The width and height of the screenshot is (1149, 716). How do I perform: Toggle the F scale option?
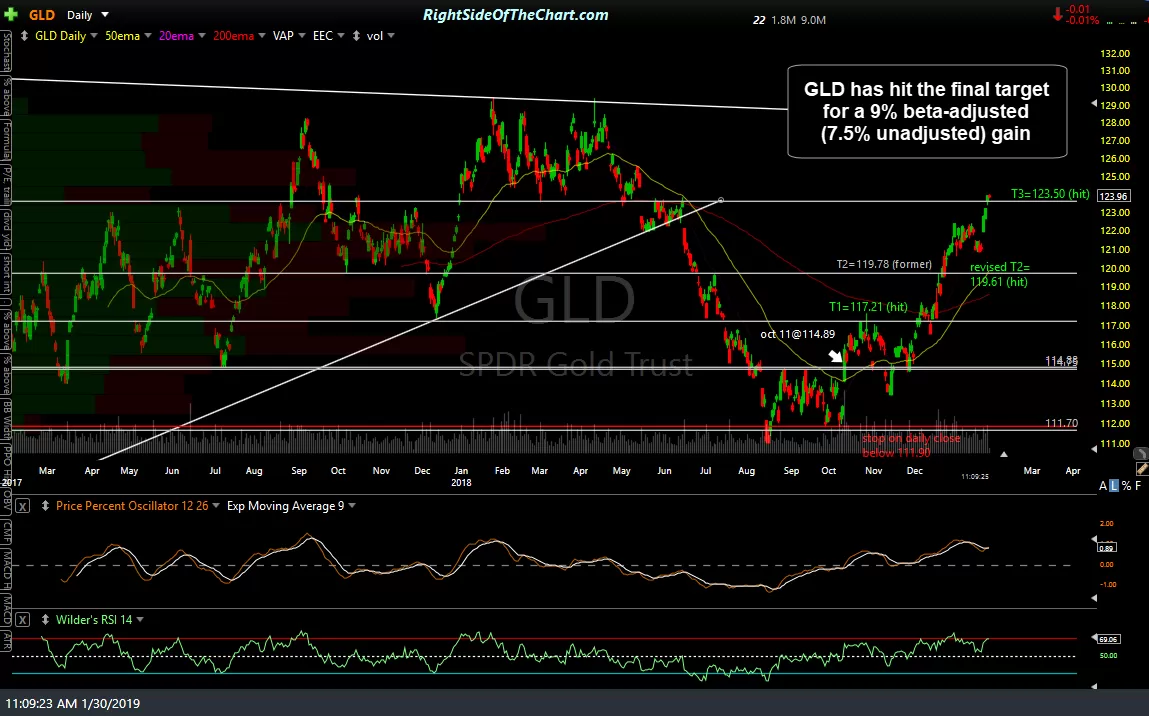click(1138, 486)
